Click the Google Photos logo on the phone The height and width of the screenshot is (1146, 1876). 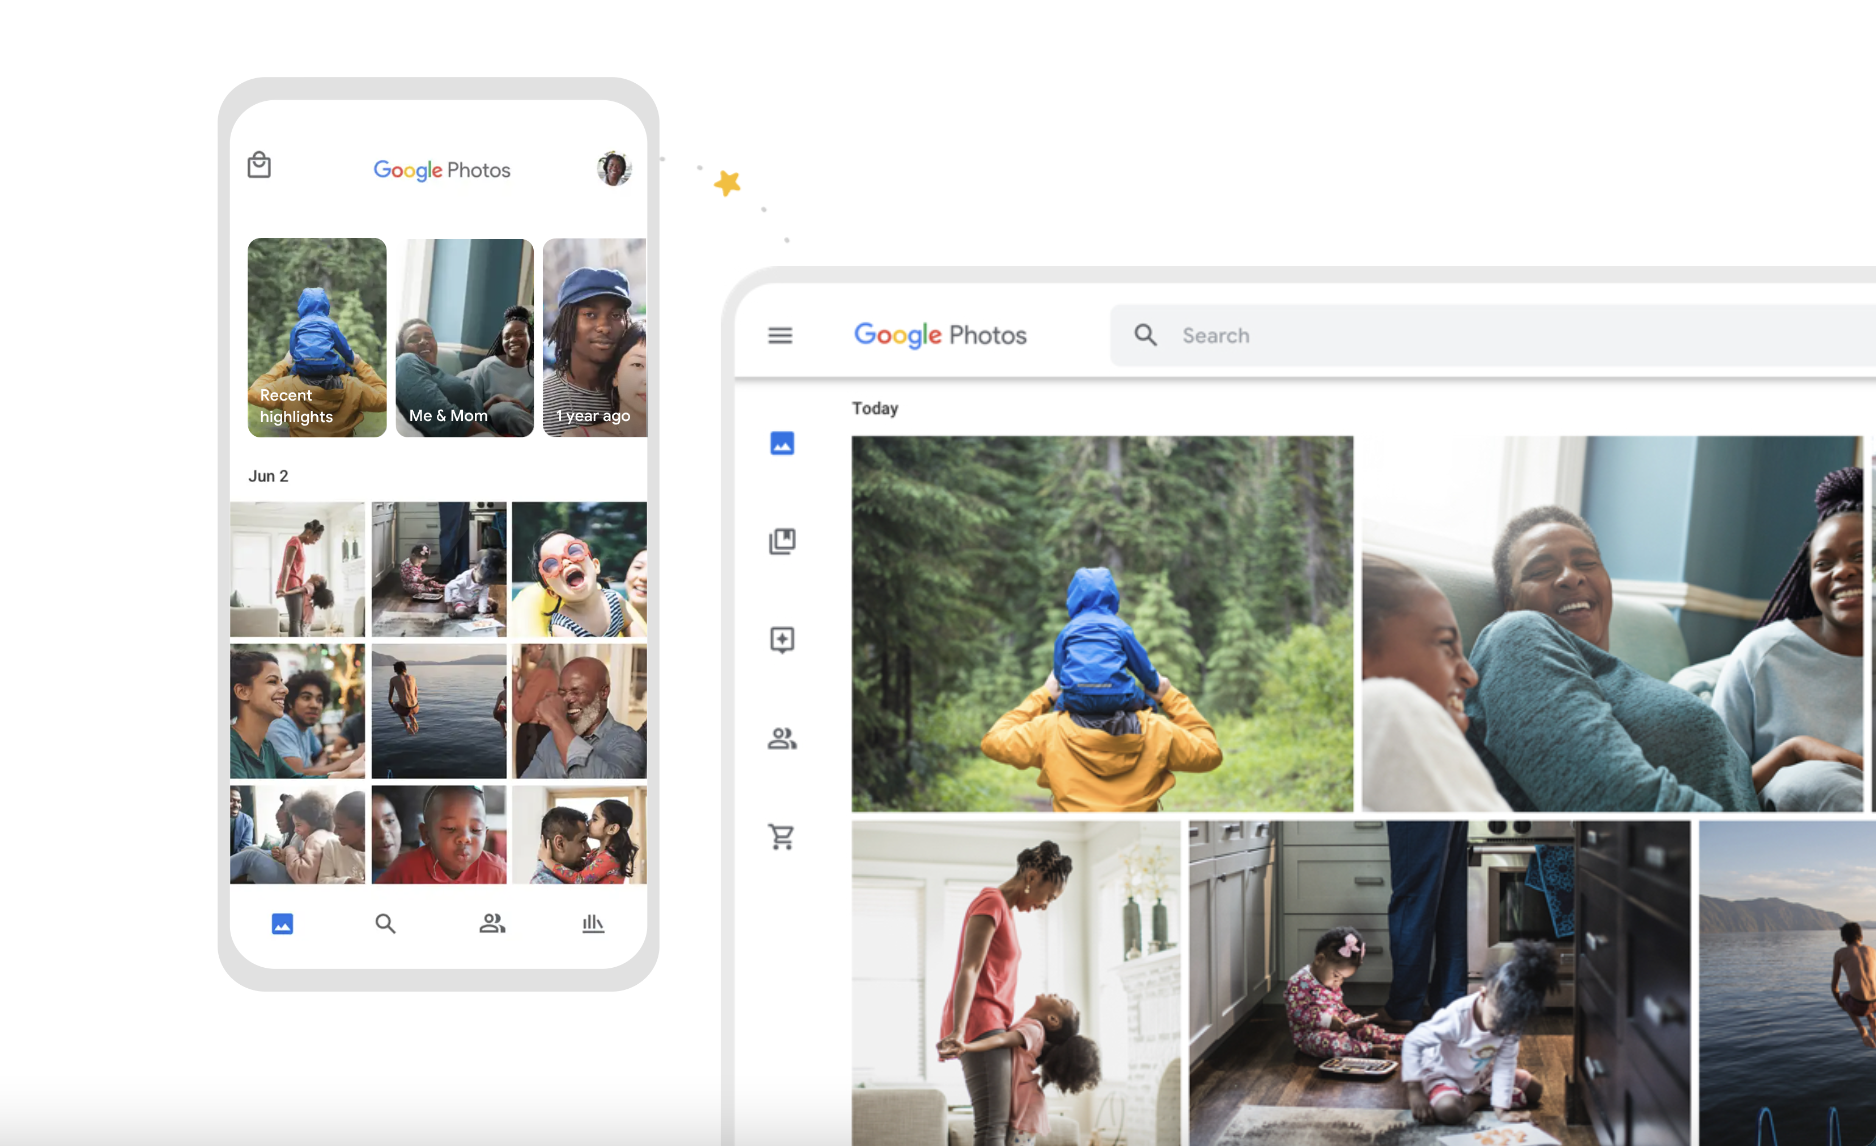pos(442,170)
